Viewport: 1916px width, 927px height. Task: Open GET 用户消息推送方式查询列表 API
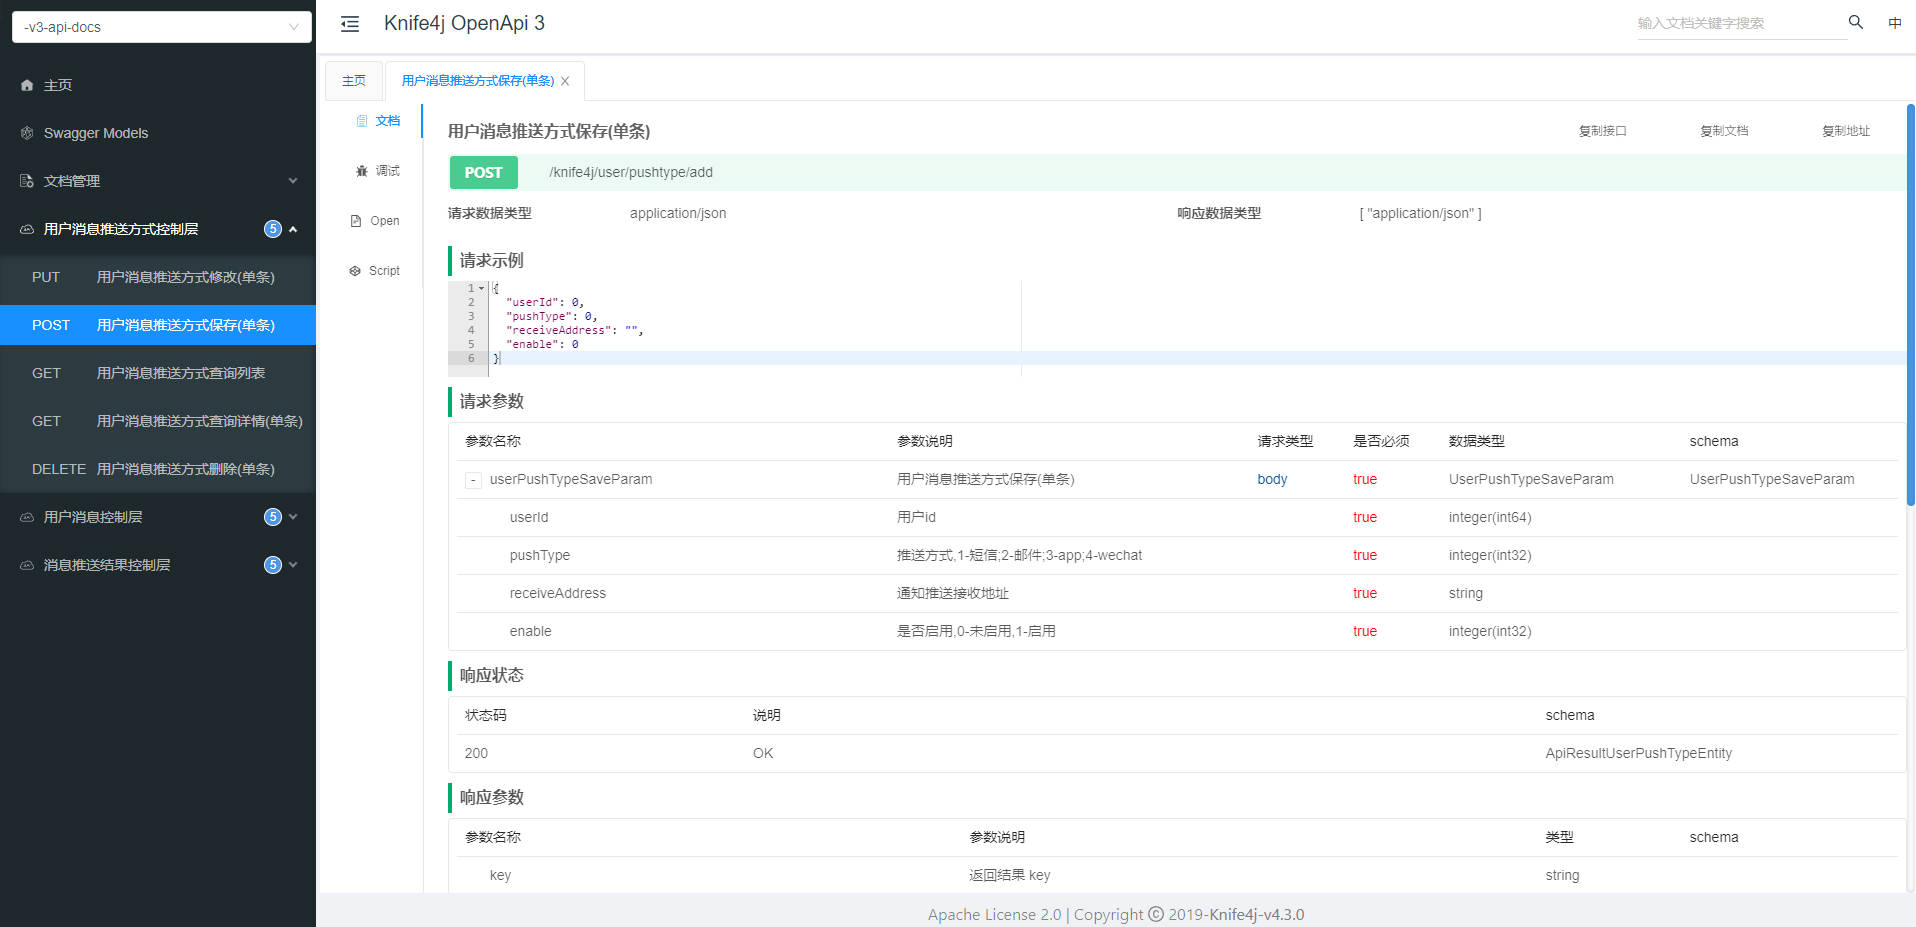point(158,373)
